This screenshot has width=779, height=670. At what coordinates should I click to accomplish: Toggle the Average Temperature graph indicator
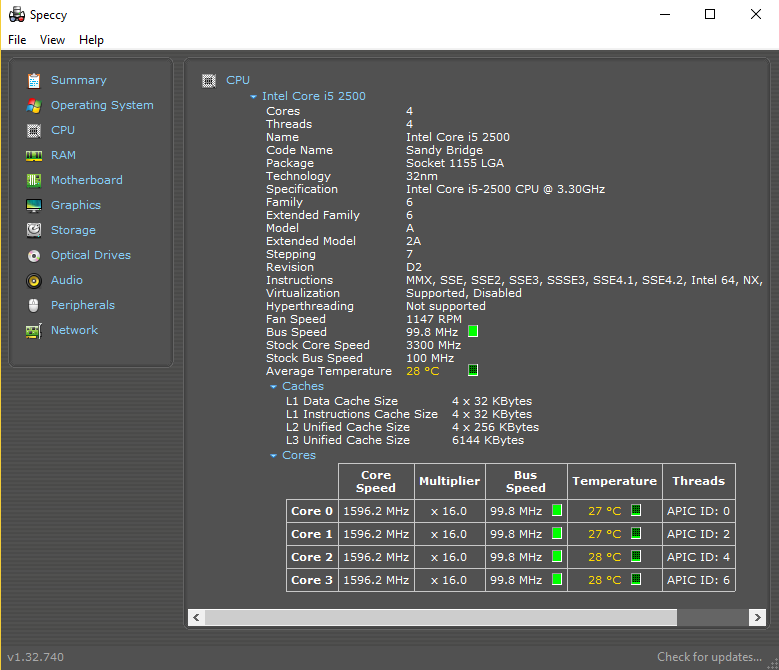click(473, 370)
